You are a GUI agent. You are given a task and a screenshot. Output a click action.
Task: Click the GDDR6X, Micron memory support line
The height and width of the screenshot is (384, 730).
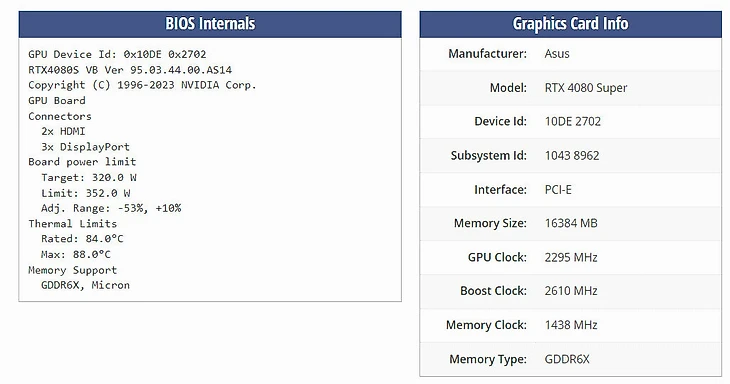[x=85, y=285]
